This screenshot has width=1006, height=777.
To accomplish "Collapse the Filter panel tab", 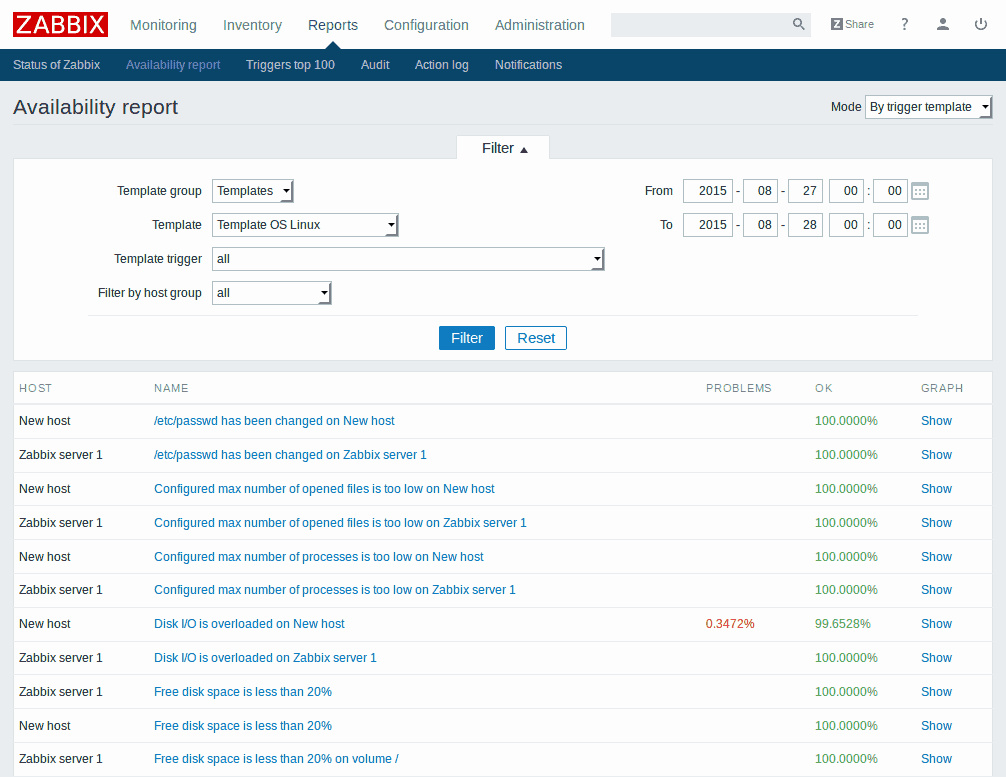I will pos(503,148).
